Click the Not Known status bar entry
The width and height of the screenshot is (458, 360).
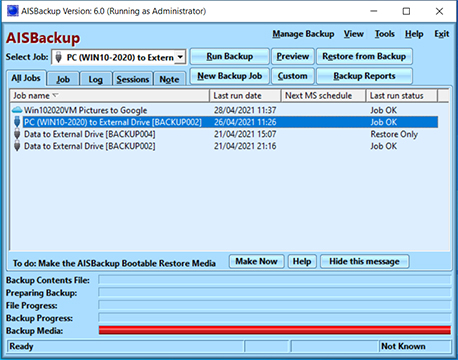click(x=403, y=346)
